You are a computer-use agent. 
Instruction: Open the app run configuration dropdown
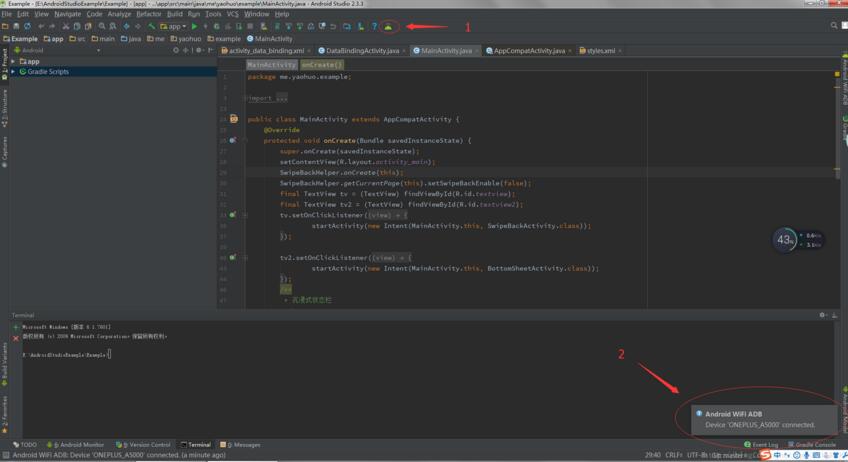[x=174, y=26]
